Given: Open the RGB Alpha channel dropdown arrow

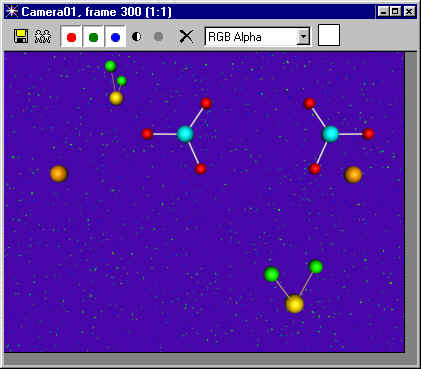Looking at the screenshot, I should 304,36.
